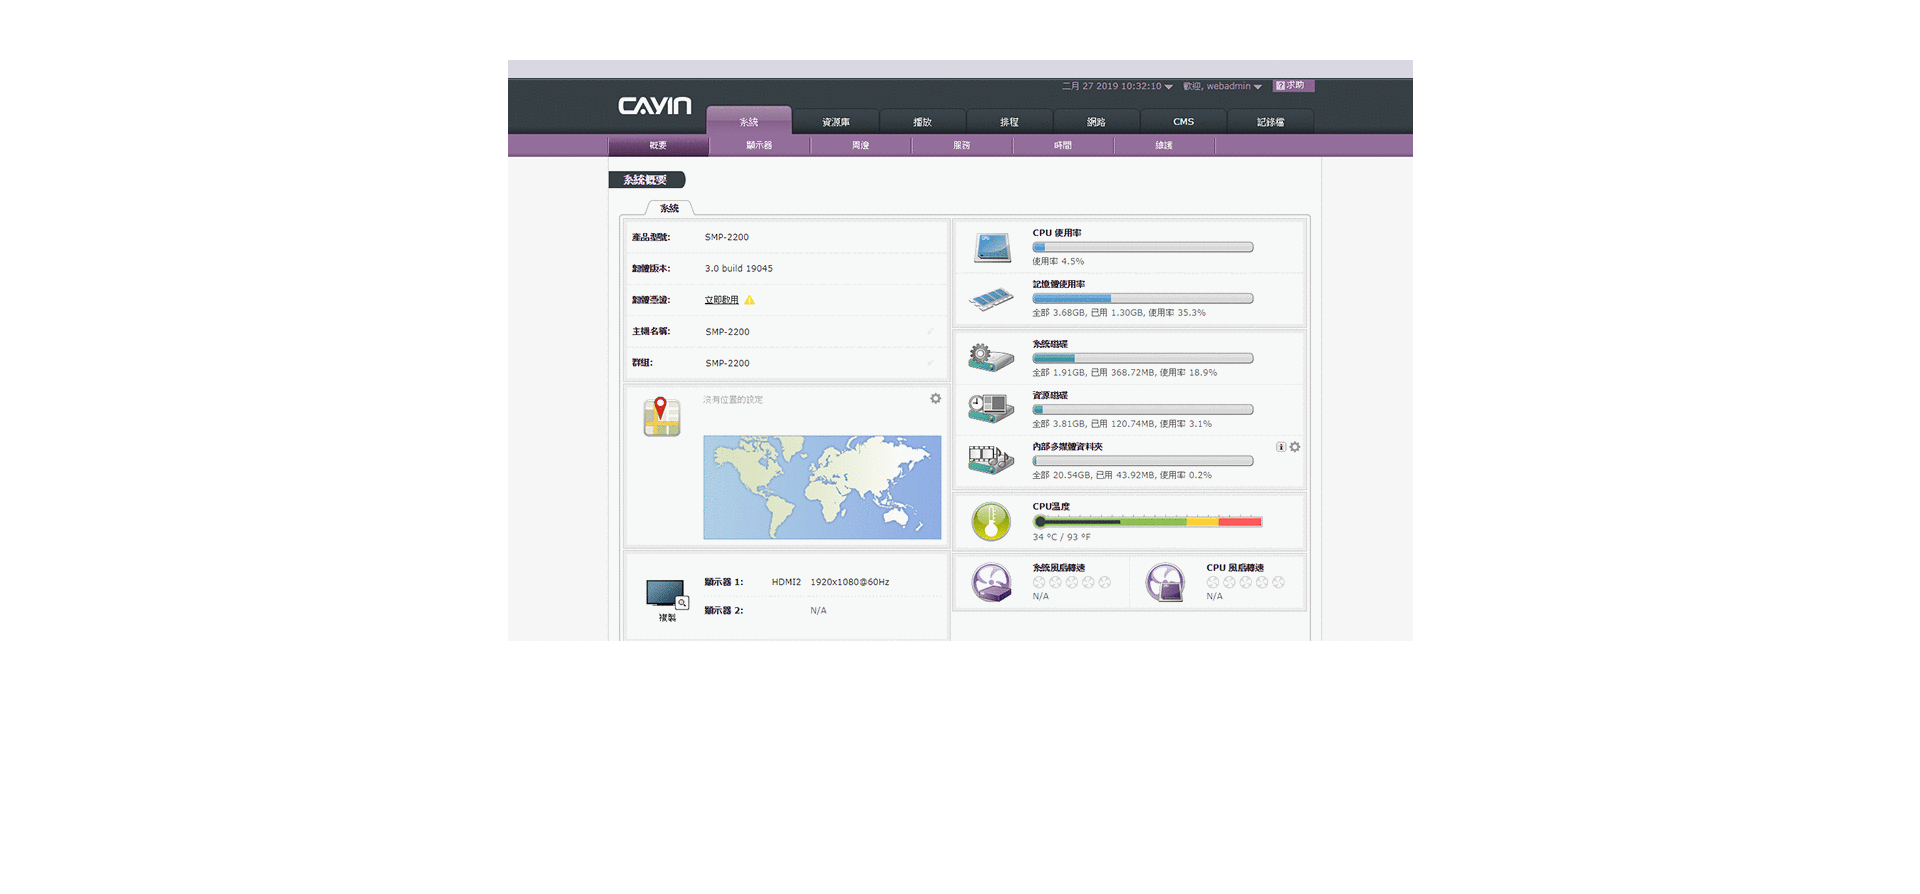Click the 沒有位置的設定 text
The image size is (1920, 894).
pos(733,400)
